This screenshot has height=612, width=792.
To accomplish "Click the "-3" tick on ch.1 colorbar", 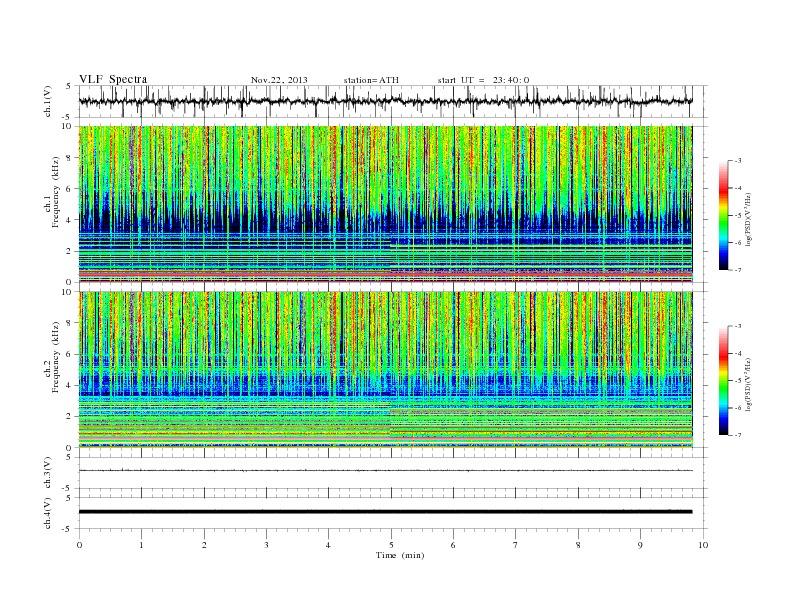I will pyautogui.click(x=737, y=161).
